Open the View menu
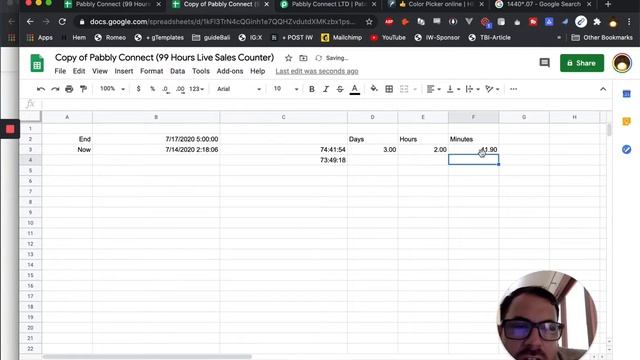640x360 pixels. [100, 71]
